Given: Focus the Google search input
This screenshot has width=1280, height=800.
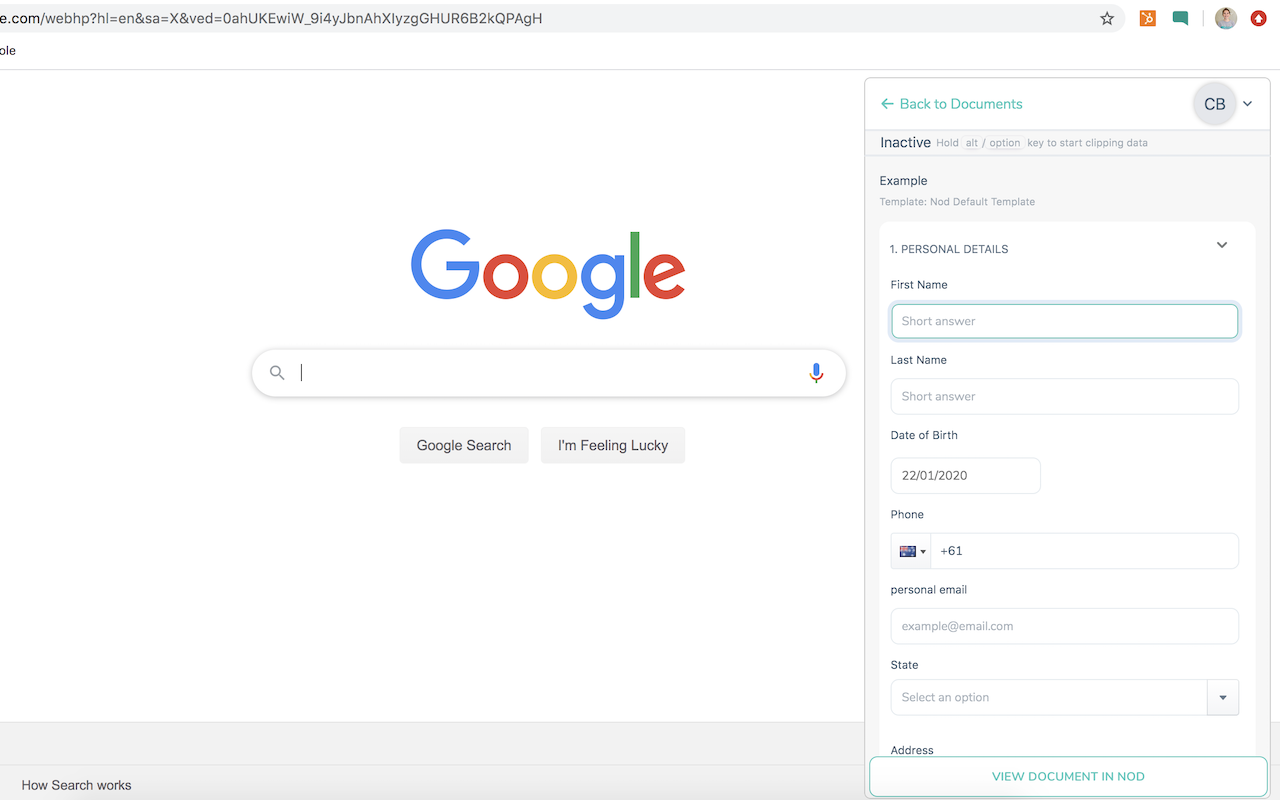Looking at the screenshot, I should [x=548, y=373].
